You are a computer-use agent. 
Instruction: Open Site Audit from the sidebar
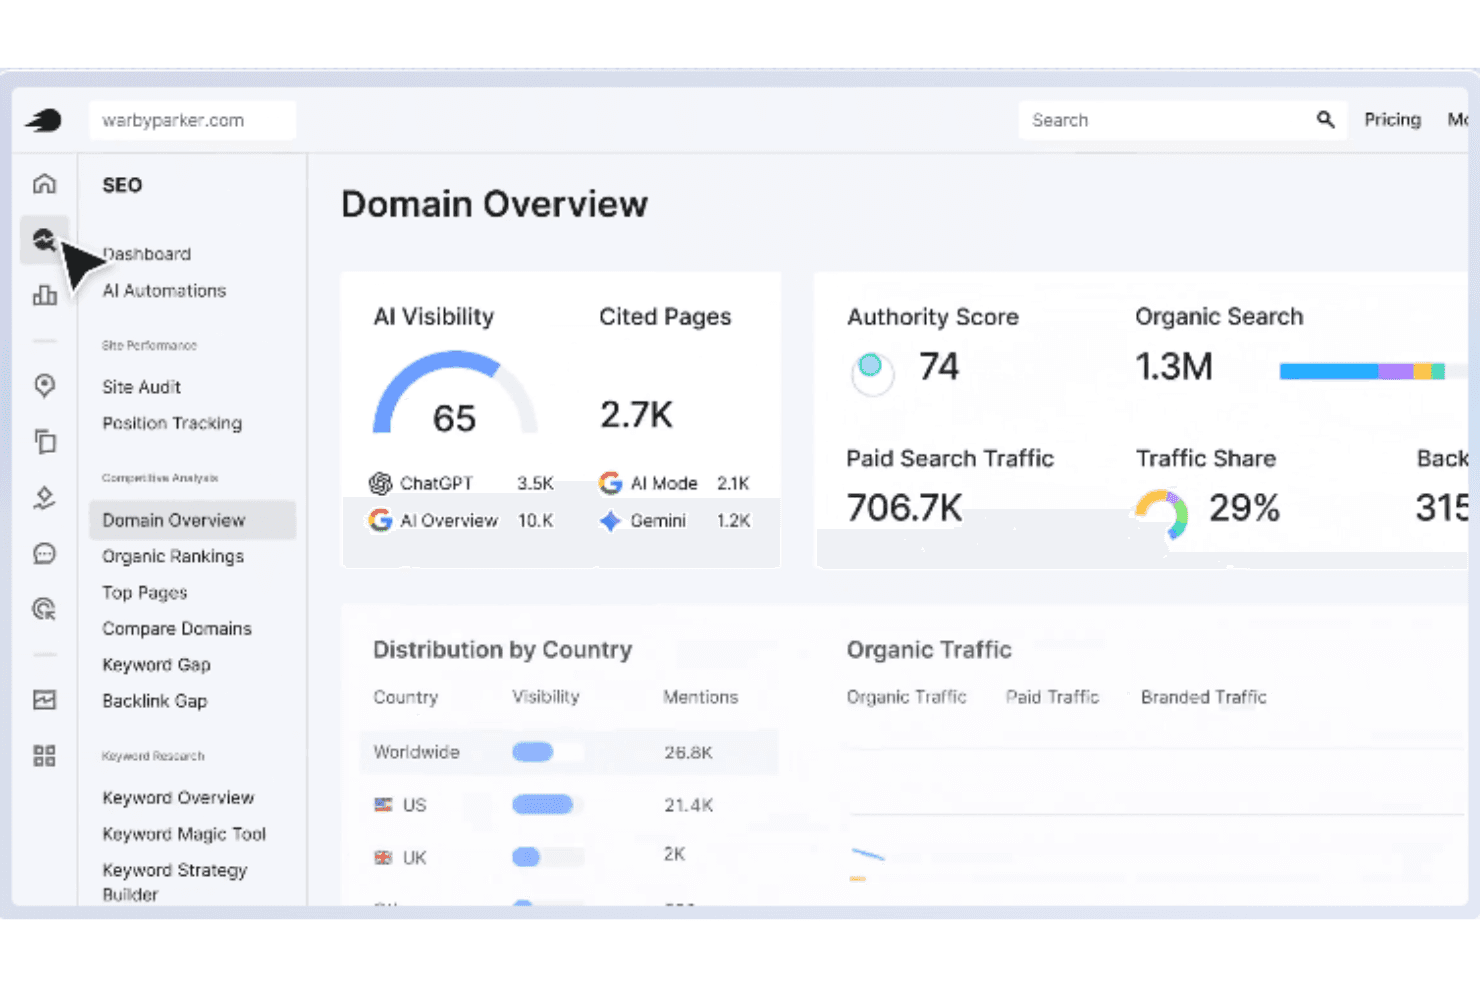click(x=141, y=387)
